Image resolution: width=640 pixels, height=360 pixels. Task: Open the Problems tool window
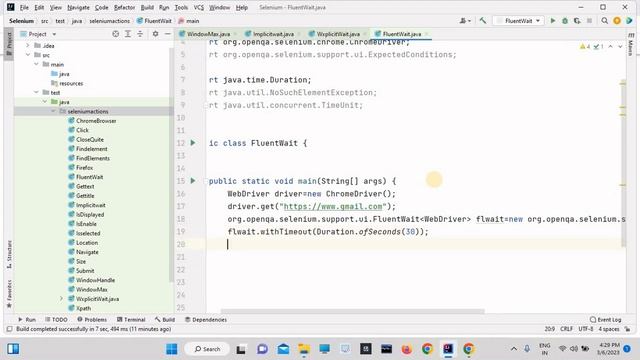click(x=92, y=319)
